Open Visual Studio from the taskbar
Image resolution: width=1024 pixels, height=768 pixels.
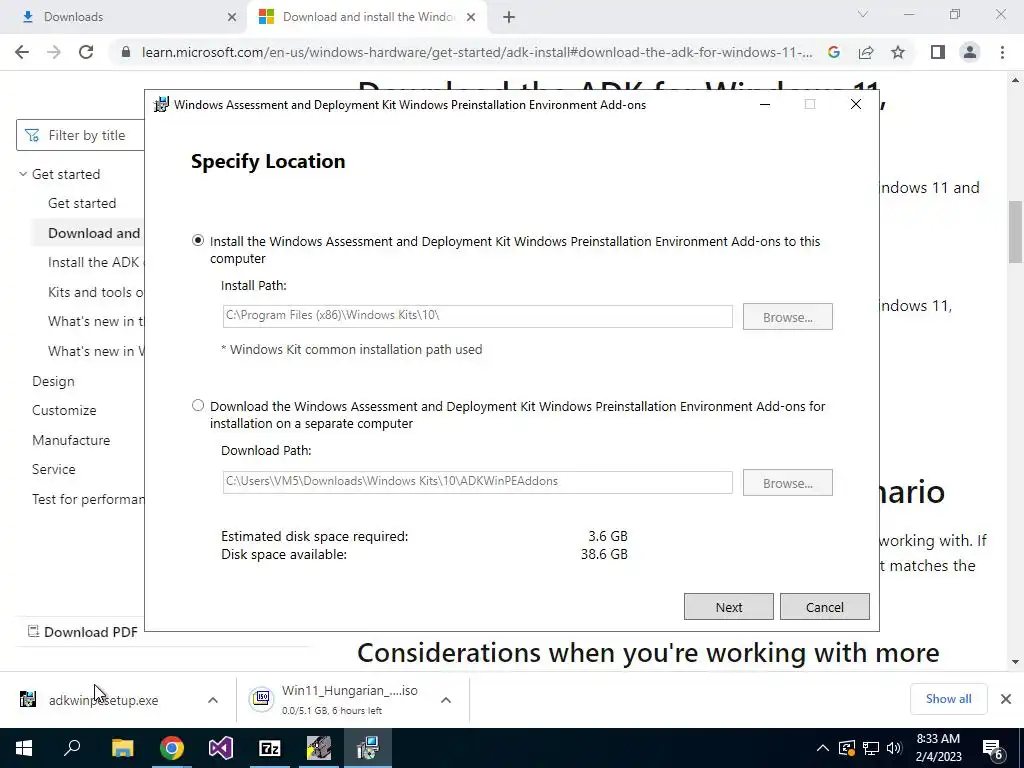pyautogui.click(x=221, y=748)
